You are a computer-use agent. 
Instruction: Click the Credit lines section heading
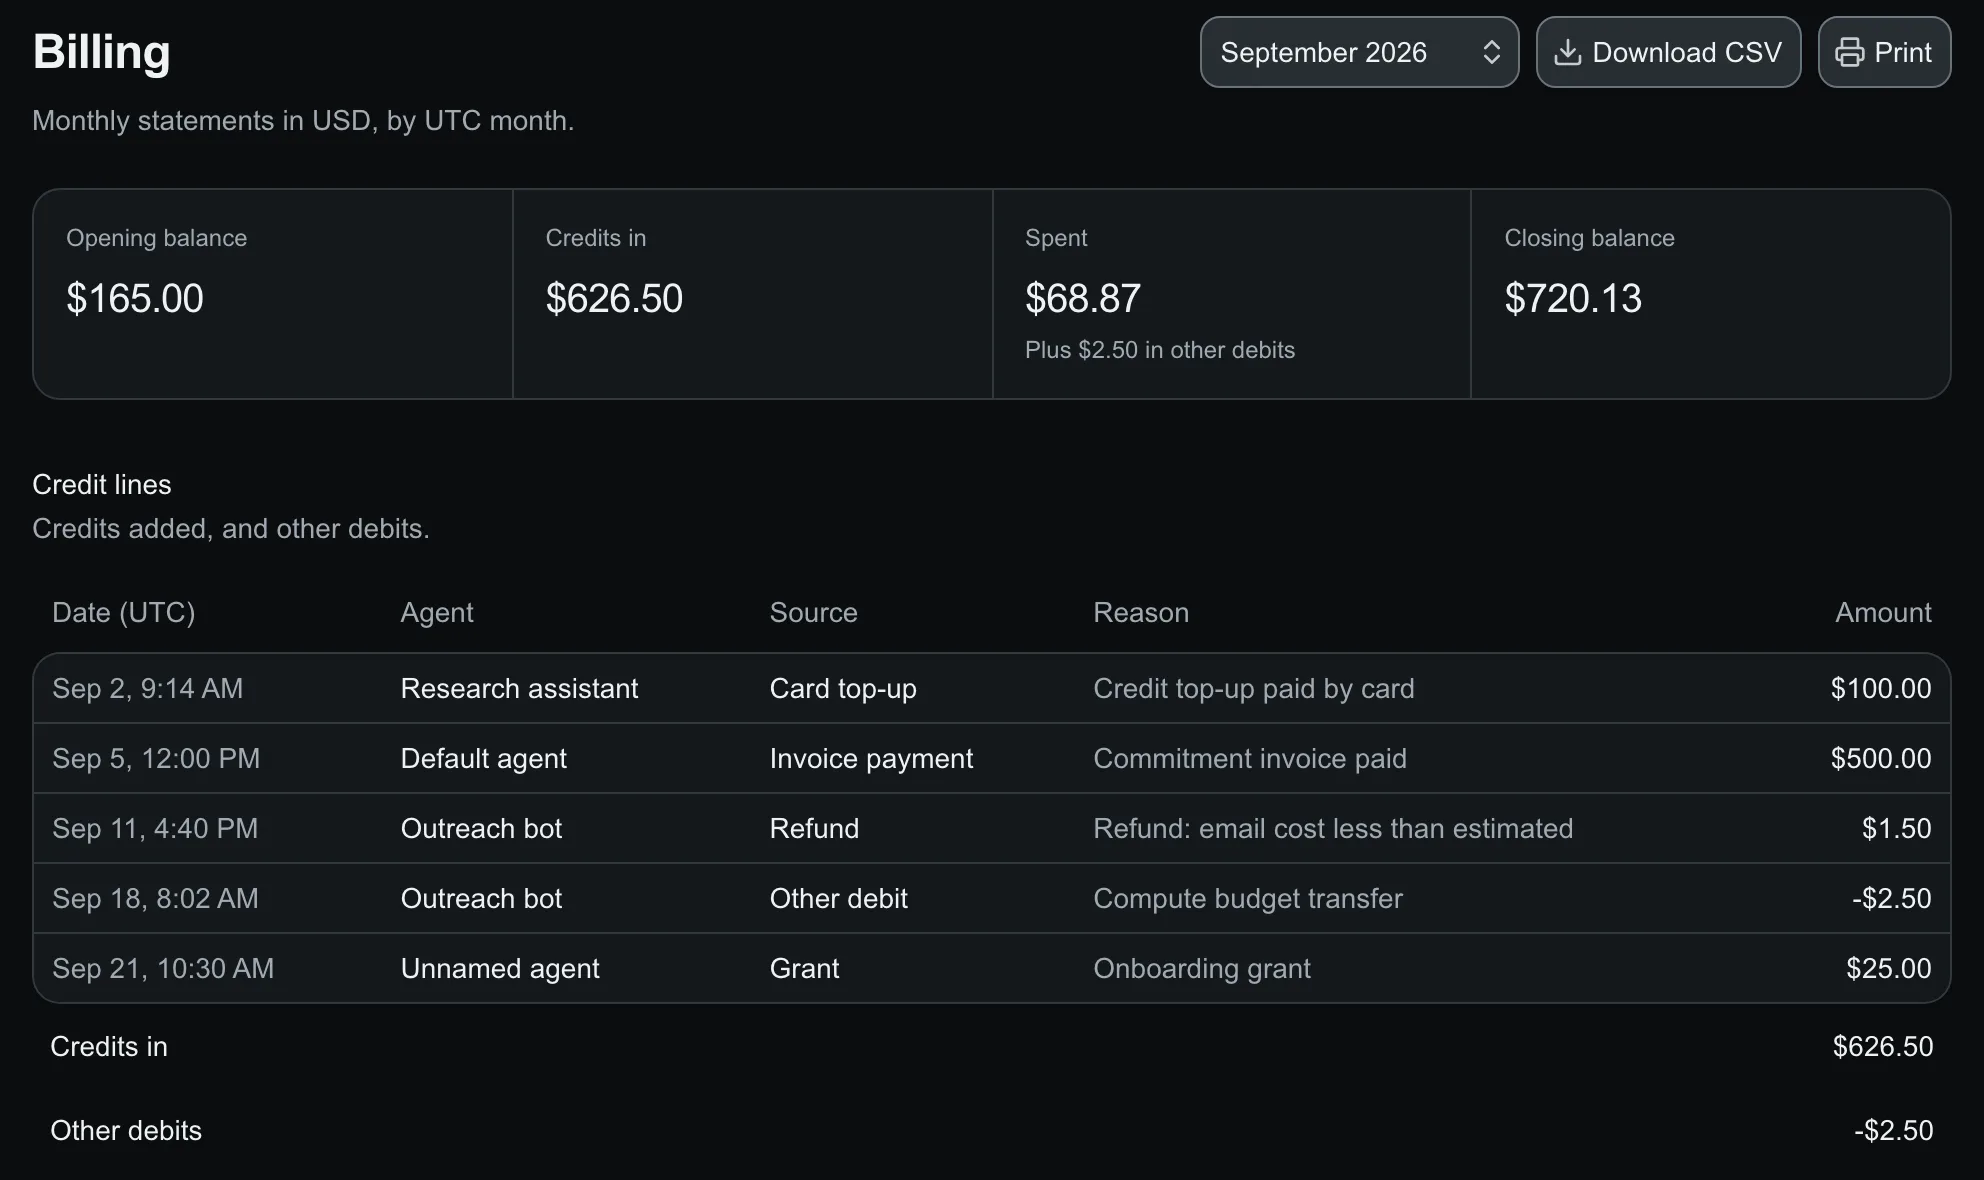[102, 484]
